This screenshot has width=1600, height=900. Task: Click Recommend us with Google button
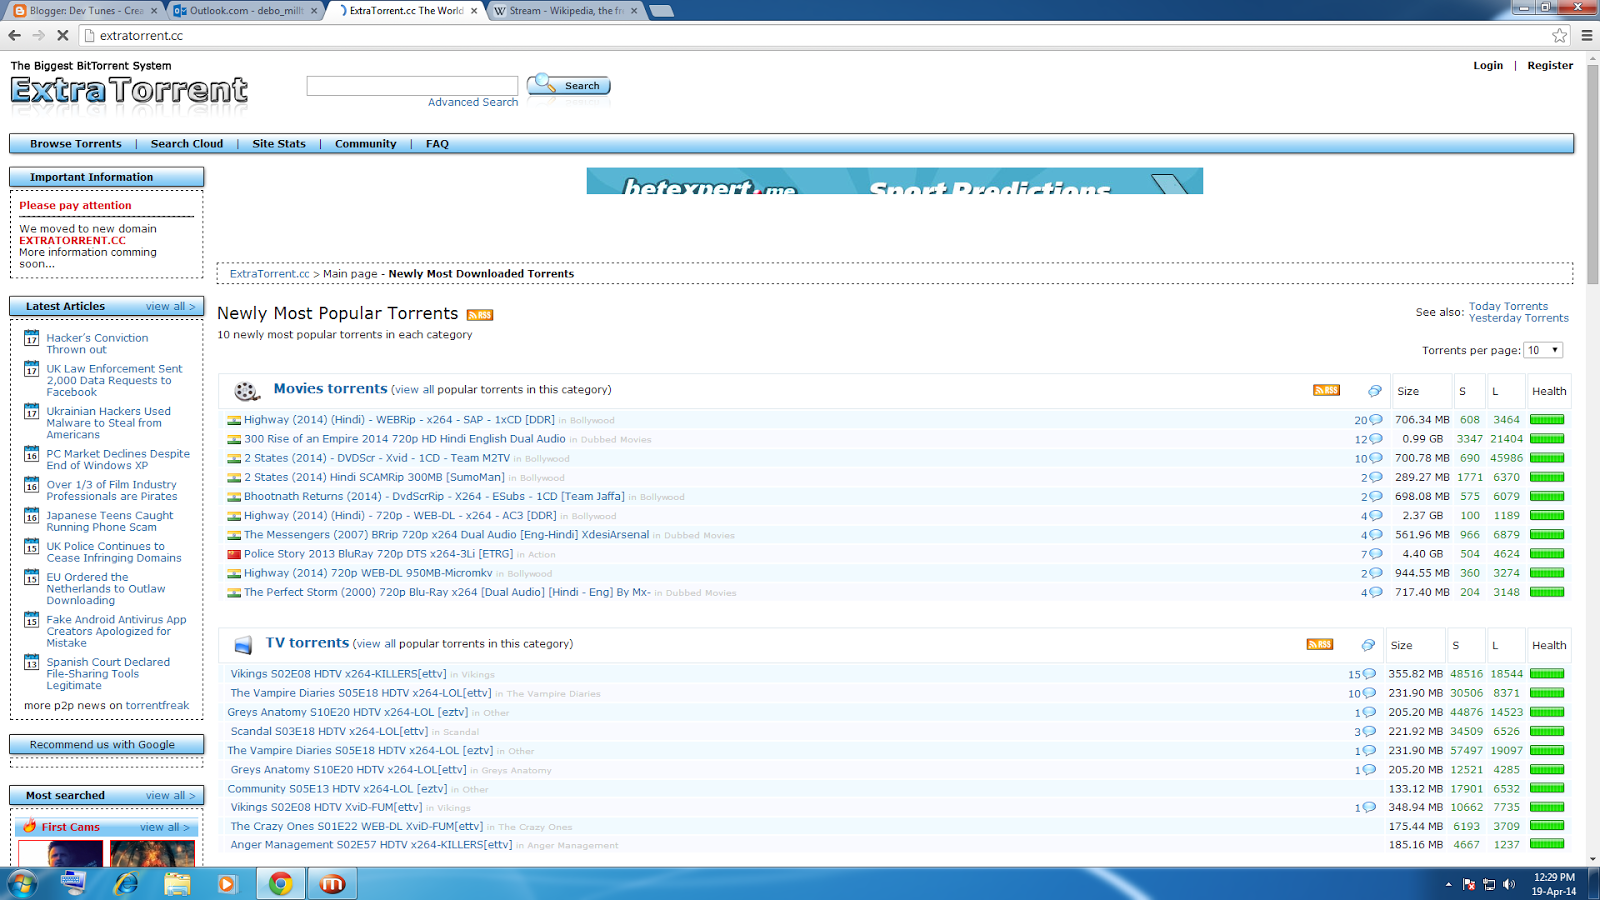coord(106,744)
